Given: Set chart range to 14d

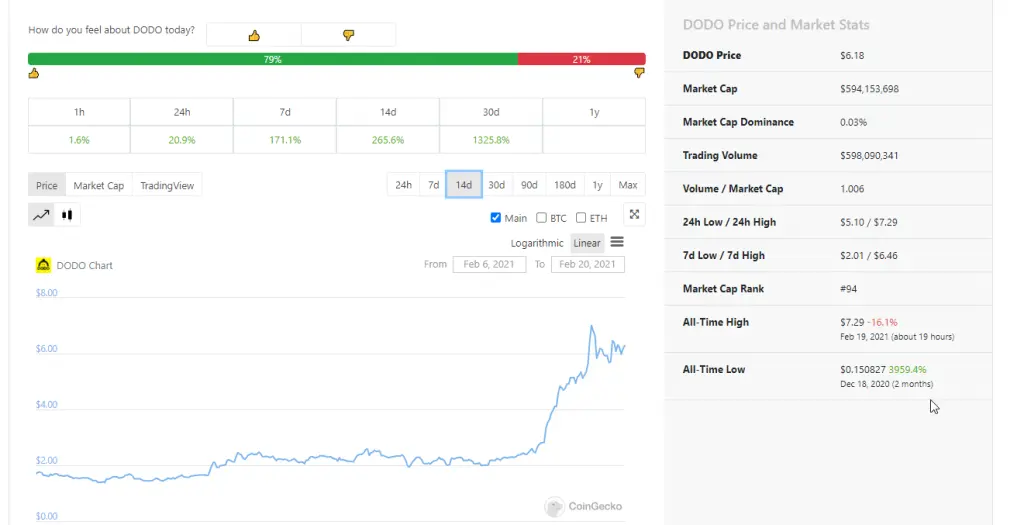Looking at the screenshot, I should point(464,185).
